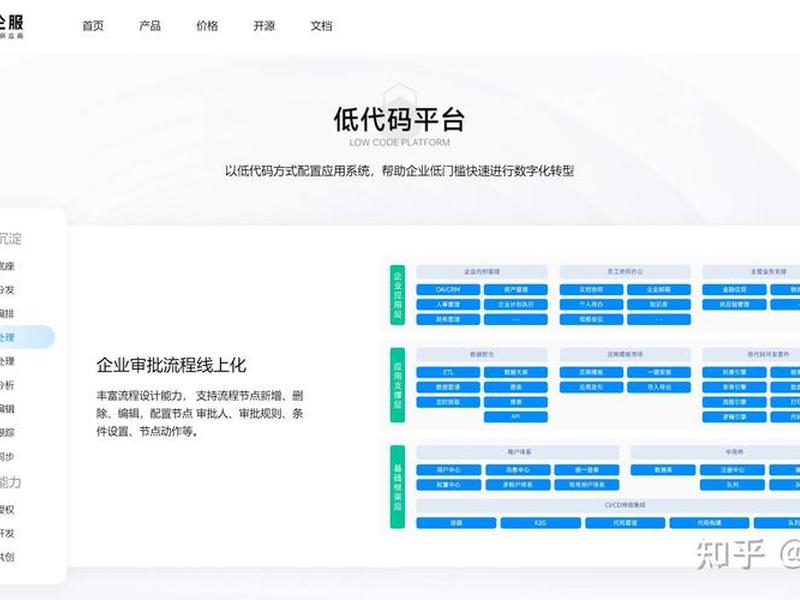The height and width of the screenshot is (600, 800).
Task: Select the sidebar item ending in 同步
Action: [7, 457]
